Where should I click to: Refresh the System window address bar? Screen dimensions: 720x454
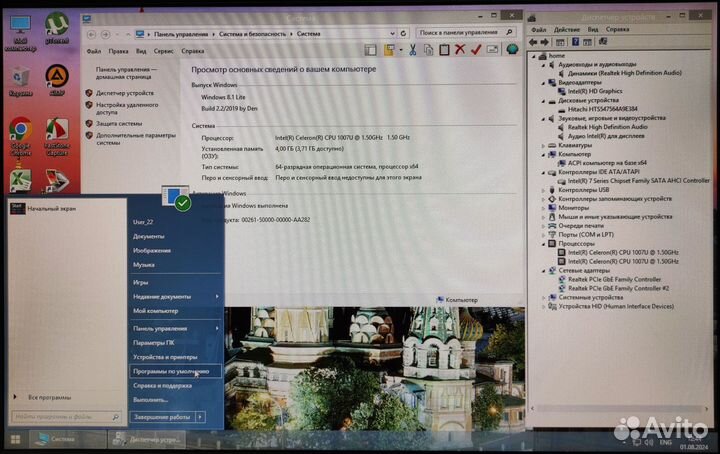click(x=403, y=34)
